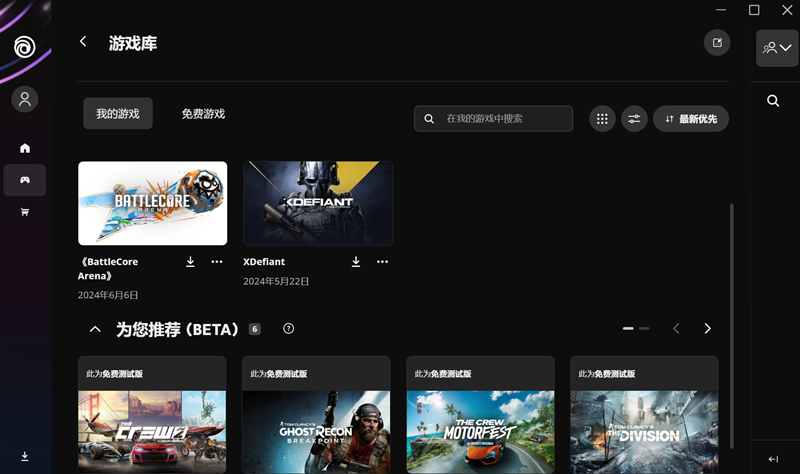Click the XDefiant title text

pyautogui.click(x=264, y=262)
